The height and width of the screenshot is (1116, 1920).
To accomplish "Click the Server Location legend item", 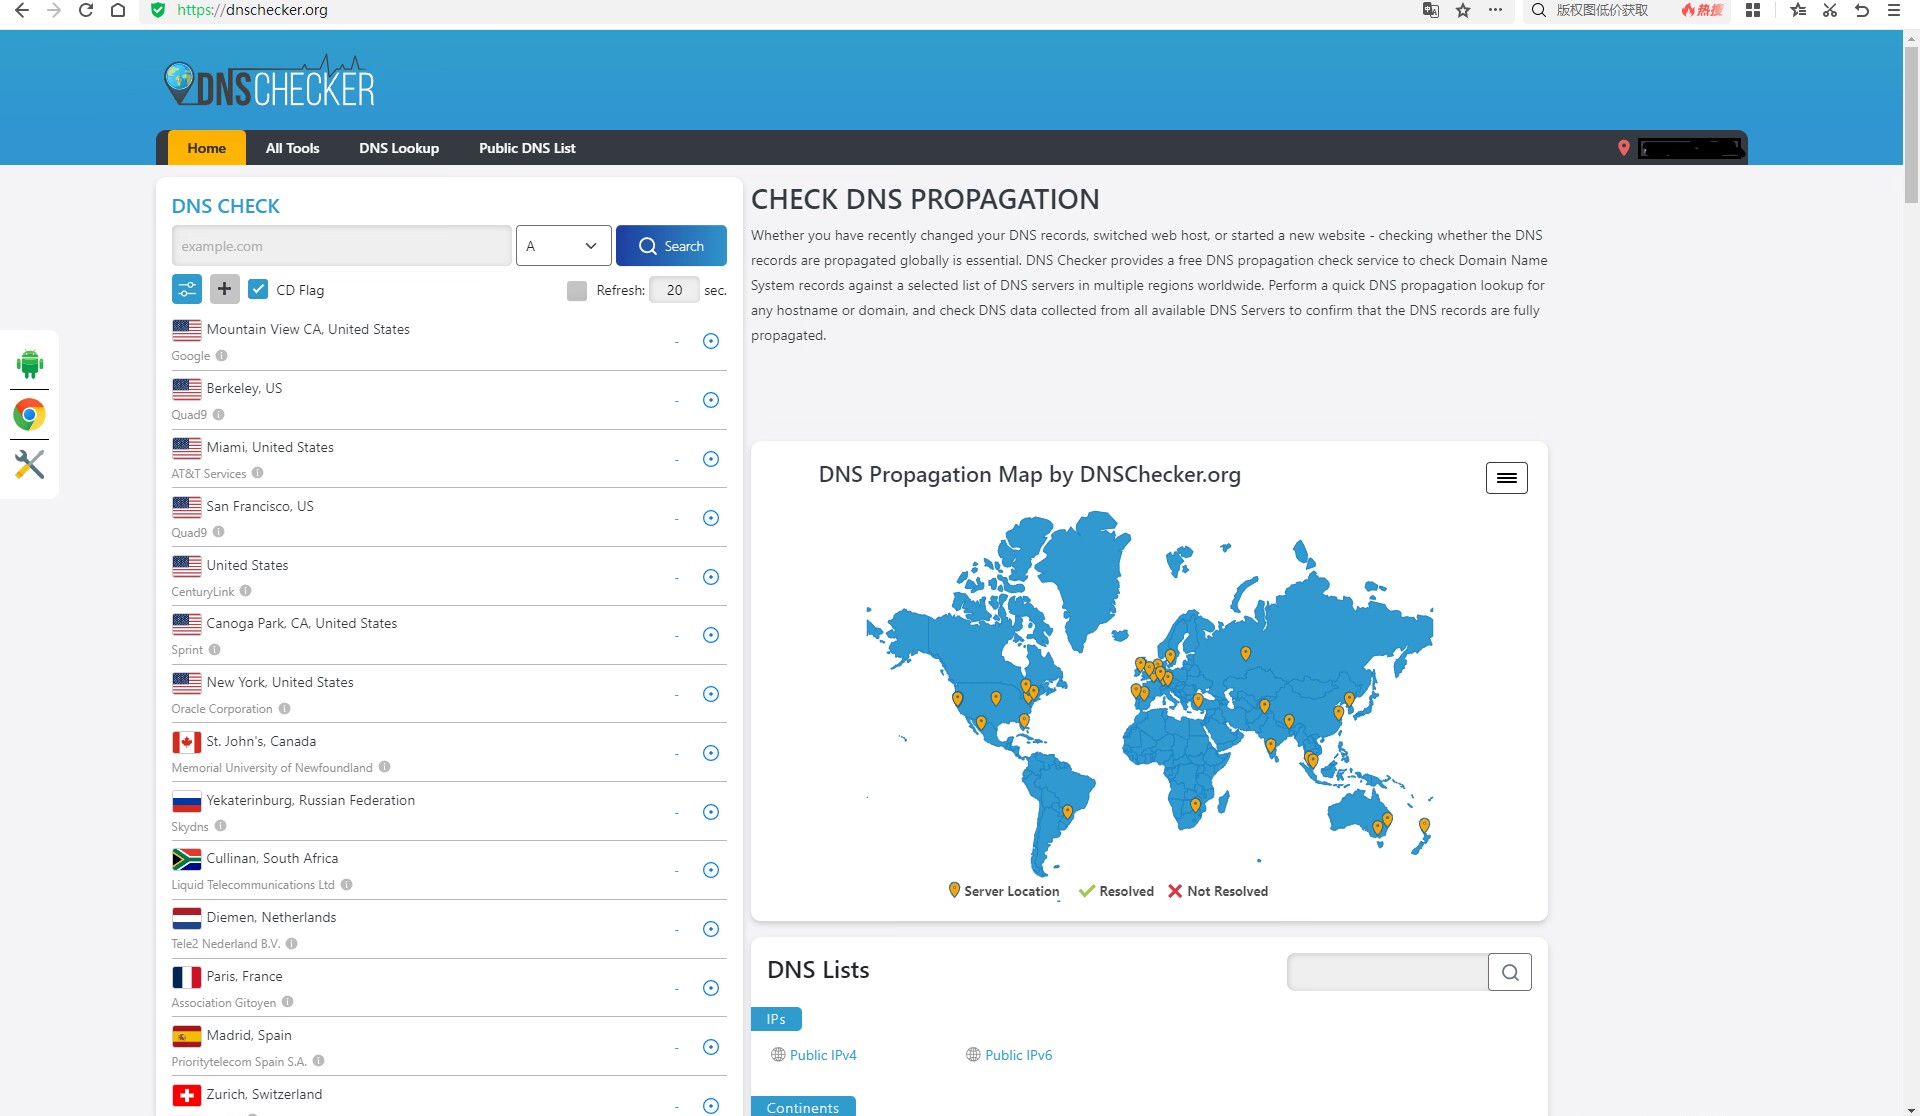I will coord(1004,891).
